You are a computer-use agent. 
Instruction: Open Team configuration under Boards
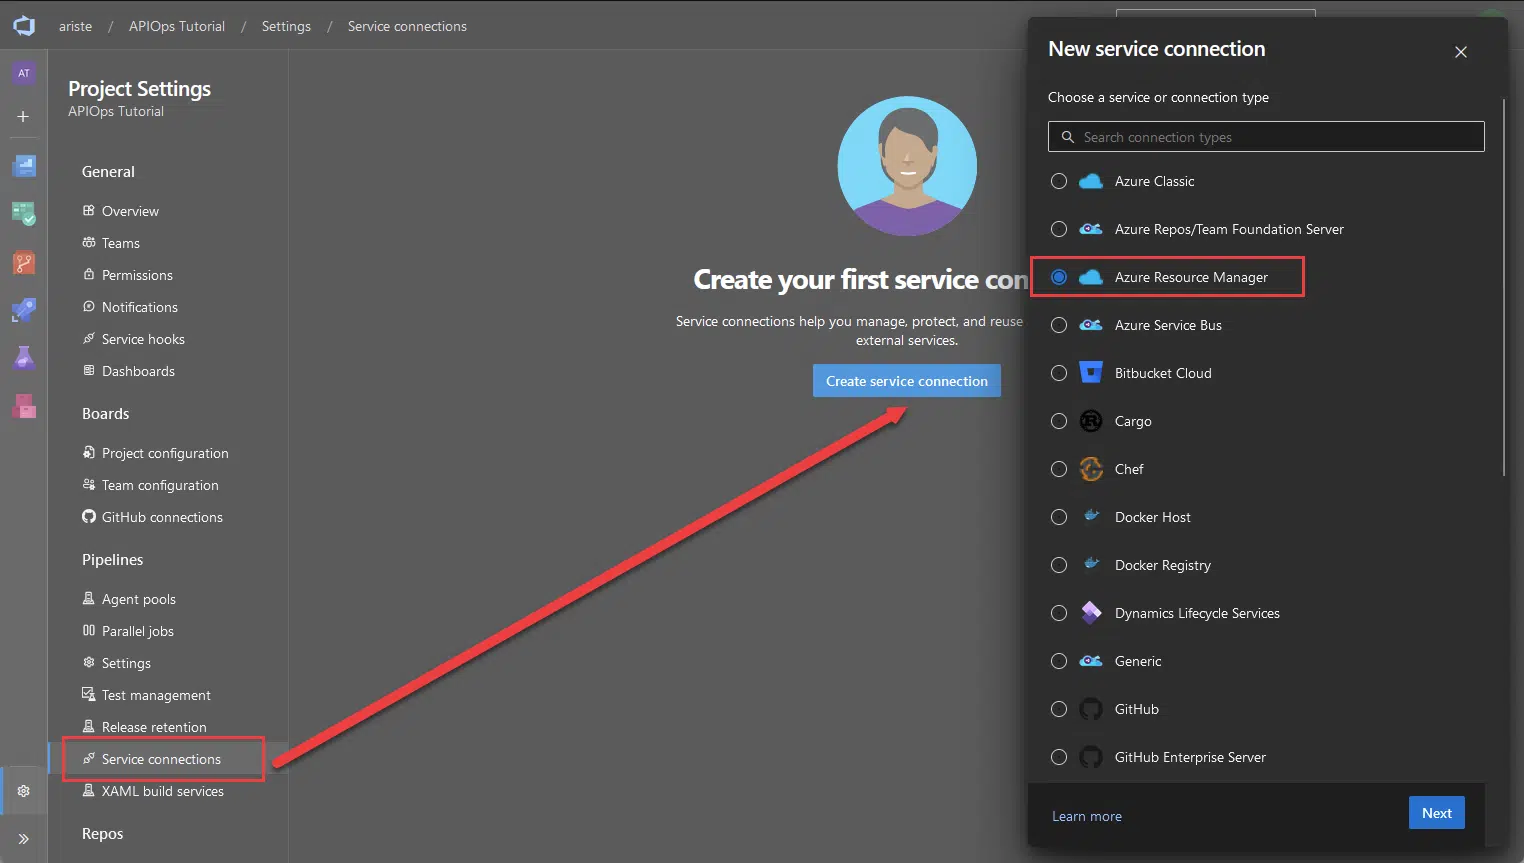point(160,485)
